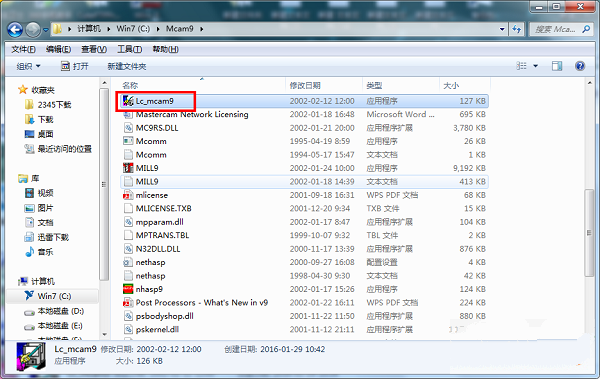Open the 文件(F) menu

point(23,49)
